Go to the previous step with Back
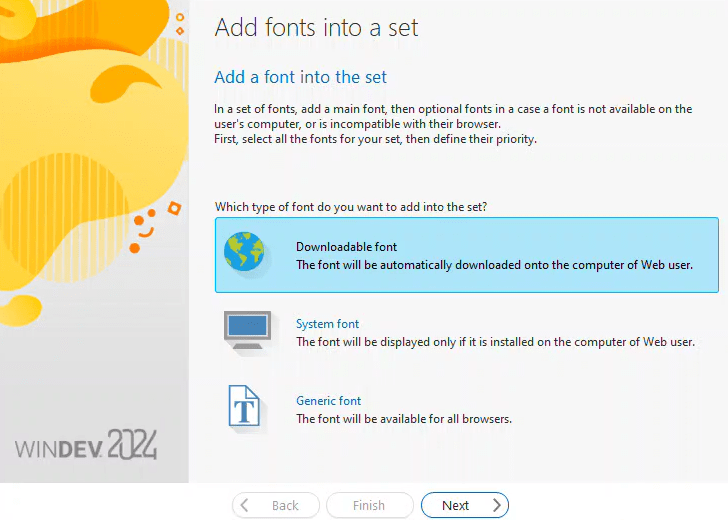 point(276,506)
